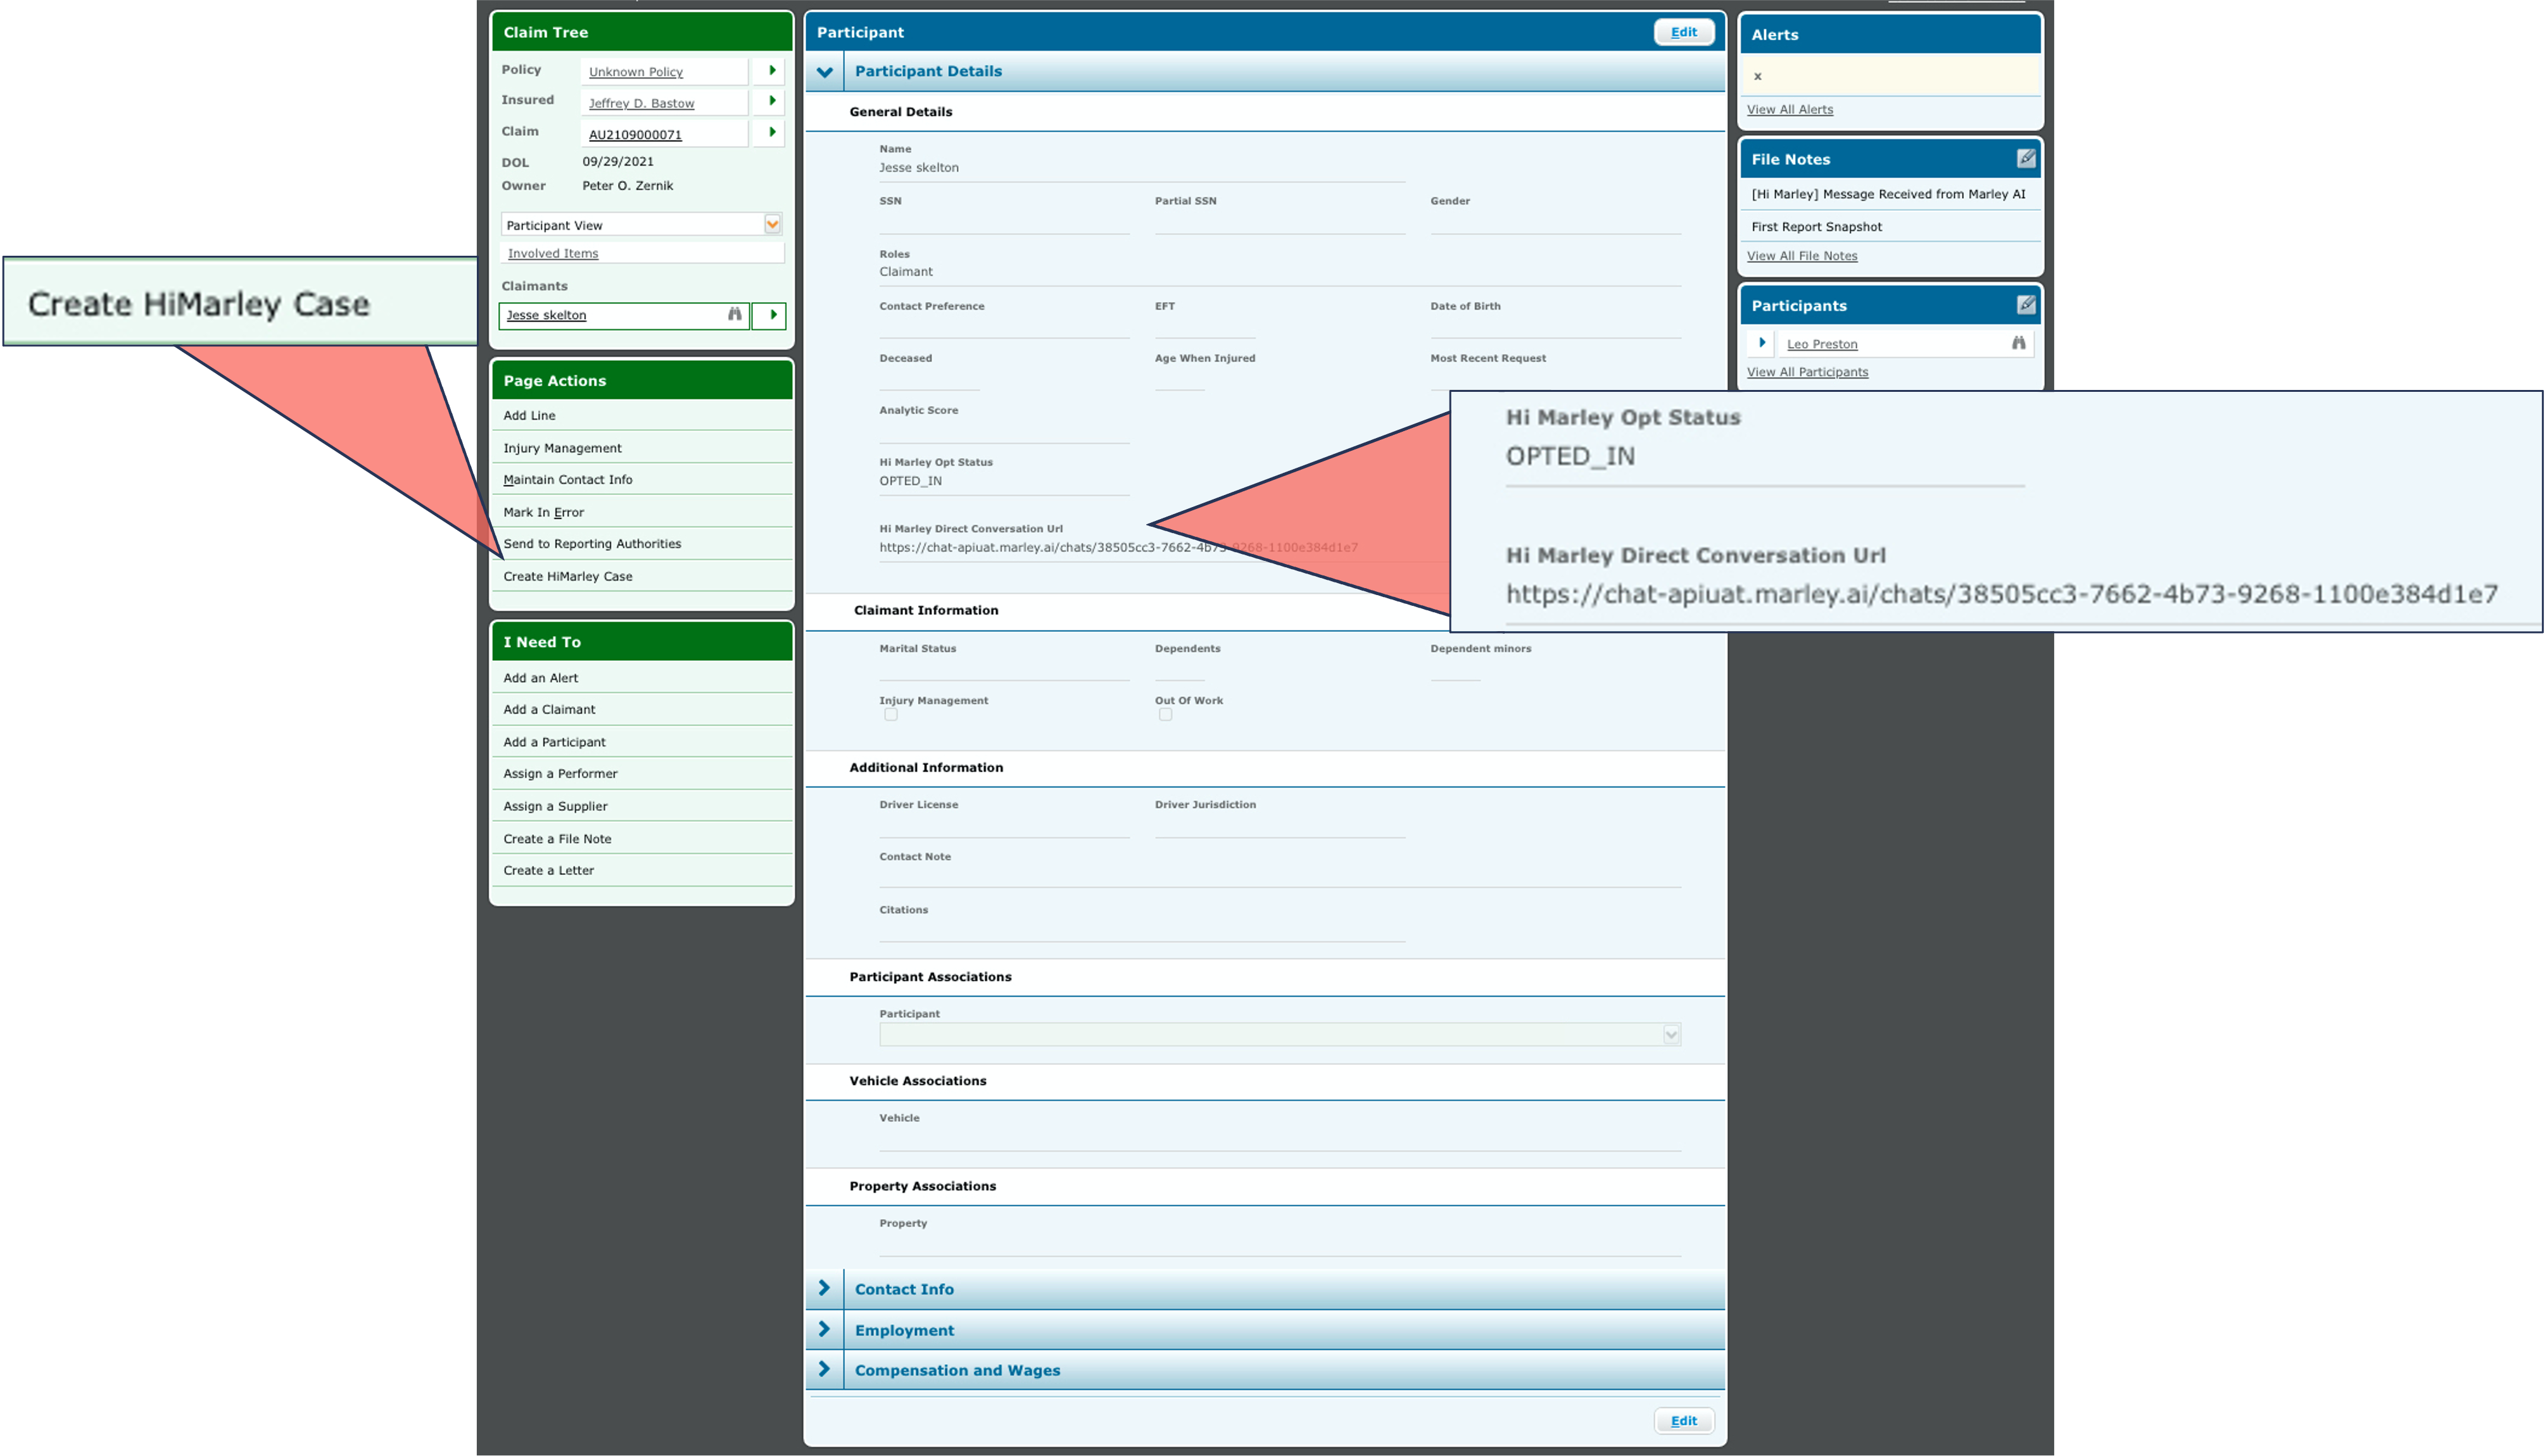Click the top Edit button
The width and height of the screenshot is (2545, 1456).
[x=1683, y=32]
